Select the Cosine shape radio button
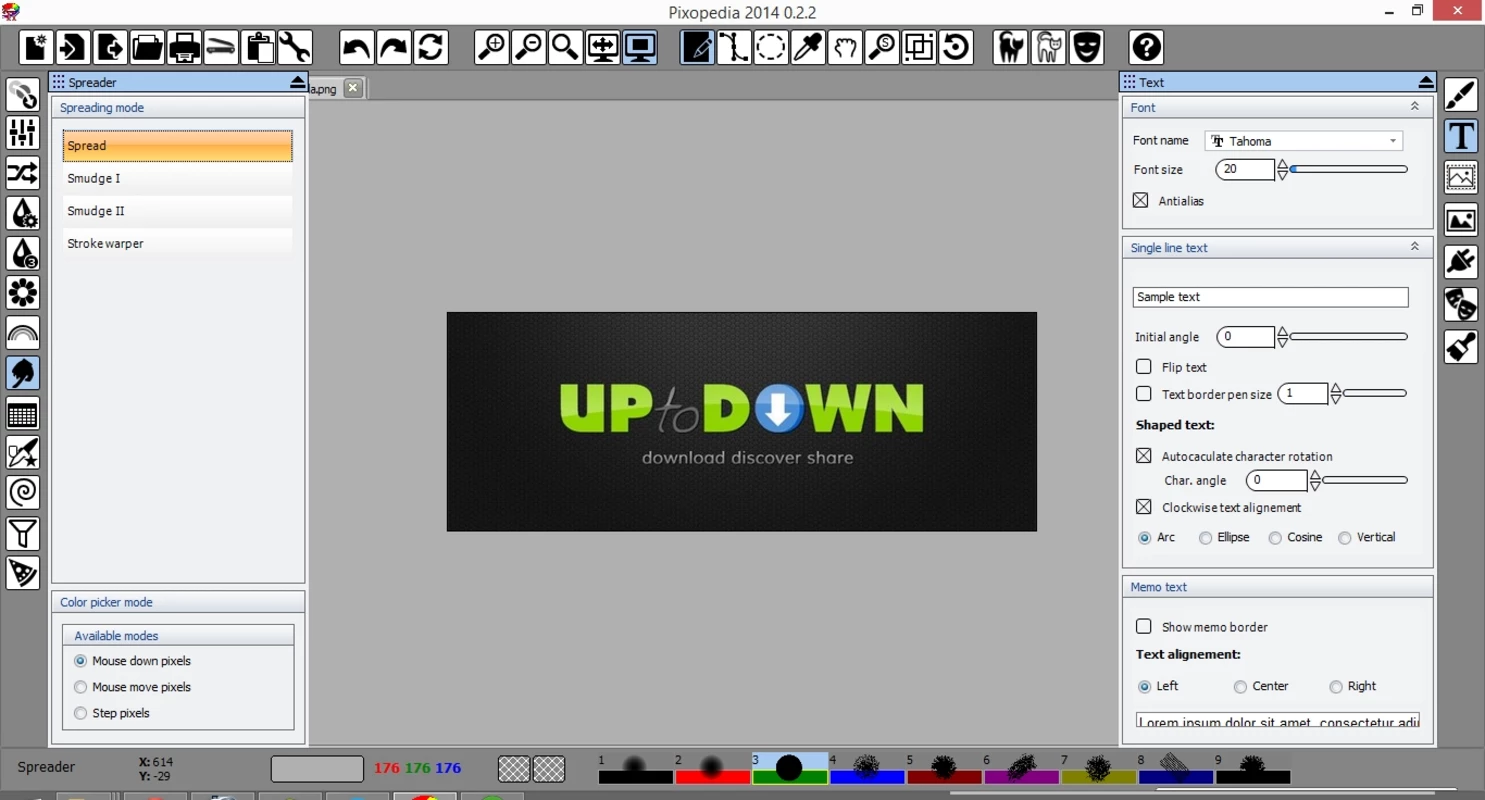 pos(1275,538)
